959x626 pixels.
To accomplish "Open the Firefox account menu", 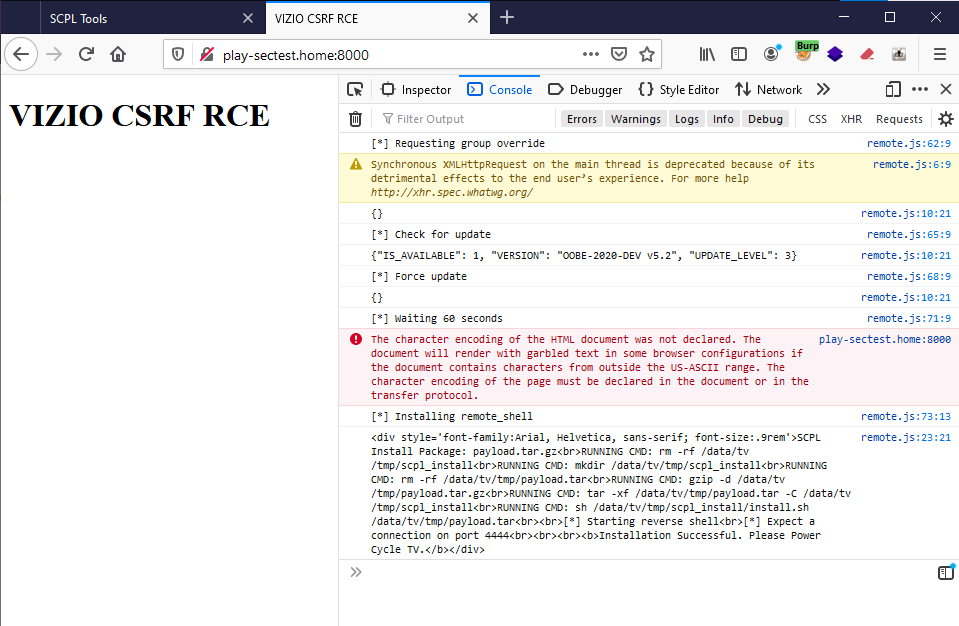I will 772,54.
